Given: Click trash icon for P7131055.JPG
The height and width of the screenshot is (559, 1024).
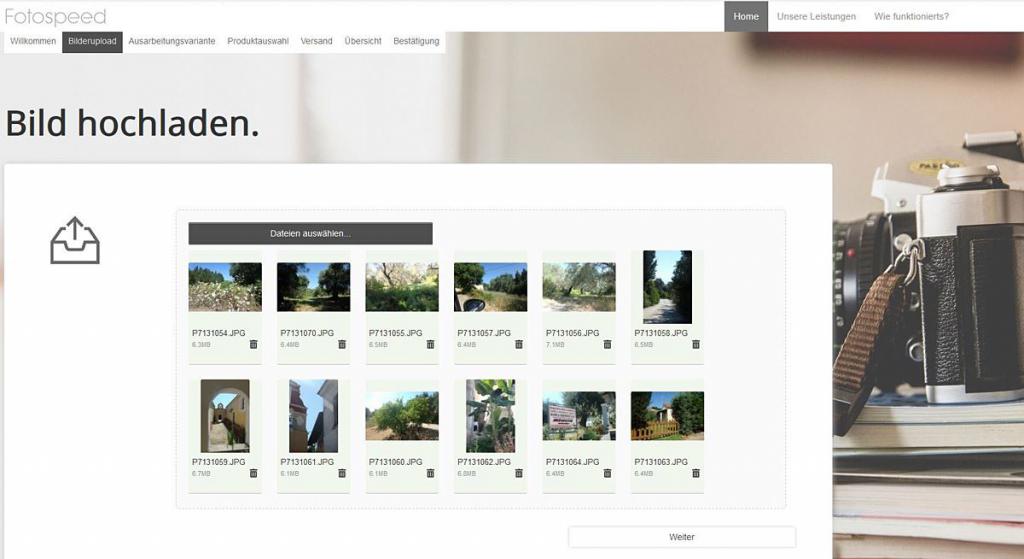Looking at the screenshot, I should coord(430,344).
